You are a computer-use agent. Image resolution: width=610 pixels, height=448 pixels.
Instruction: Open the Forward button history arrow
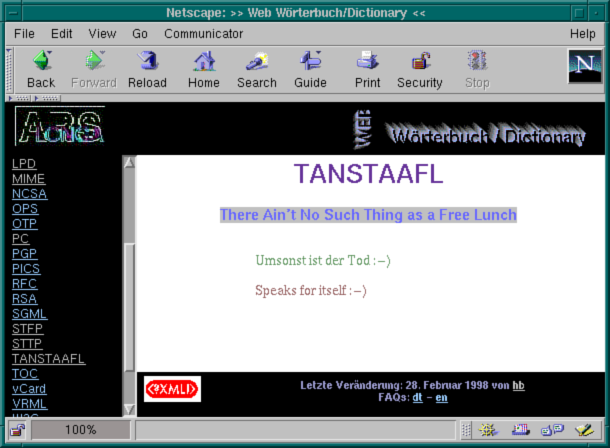point(102,52)
